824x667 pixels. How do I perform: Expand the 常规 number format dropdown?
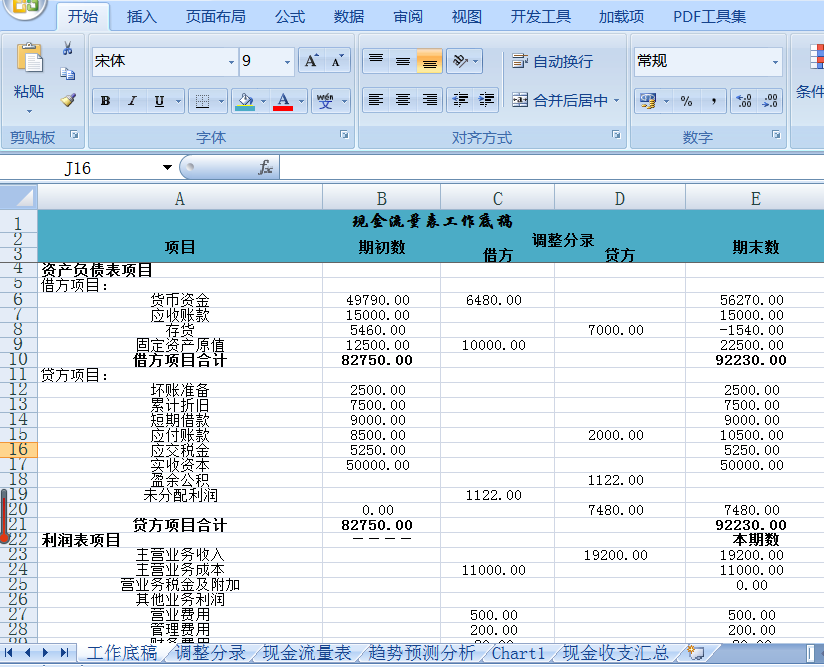(775, 62)
